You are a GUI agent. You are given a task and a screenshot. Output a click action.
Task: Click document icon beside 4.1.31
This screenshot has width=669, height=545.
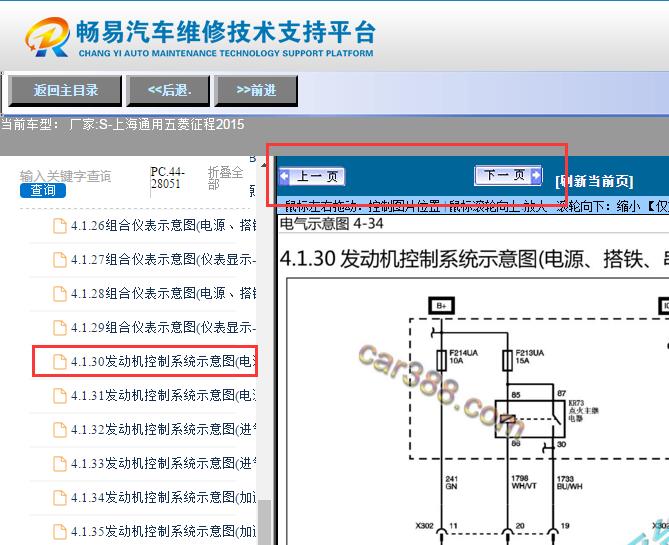pyautogui.click(x=60, y=396)
